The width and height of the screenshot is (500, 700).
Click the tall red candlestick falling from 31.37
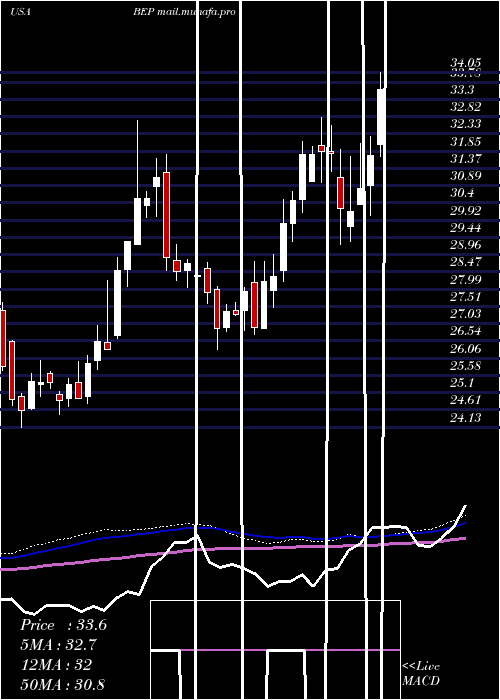pyautogui.click(x=167, y=215)
